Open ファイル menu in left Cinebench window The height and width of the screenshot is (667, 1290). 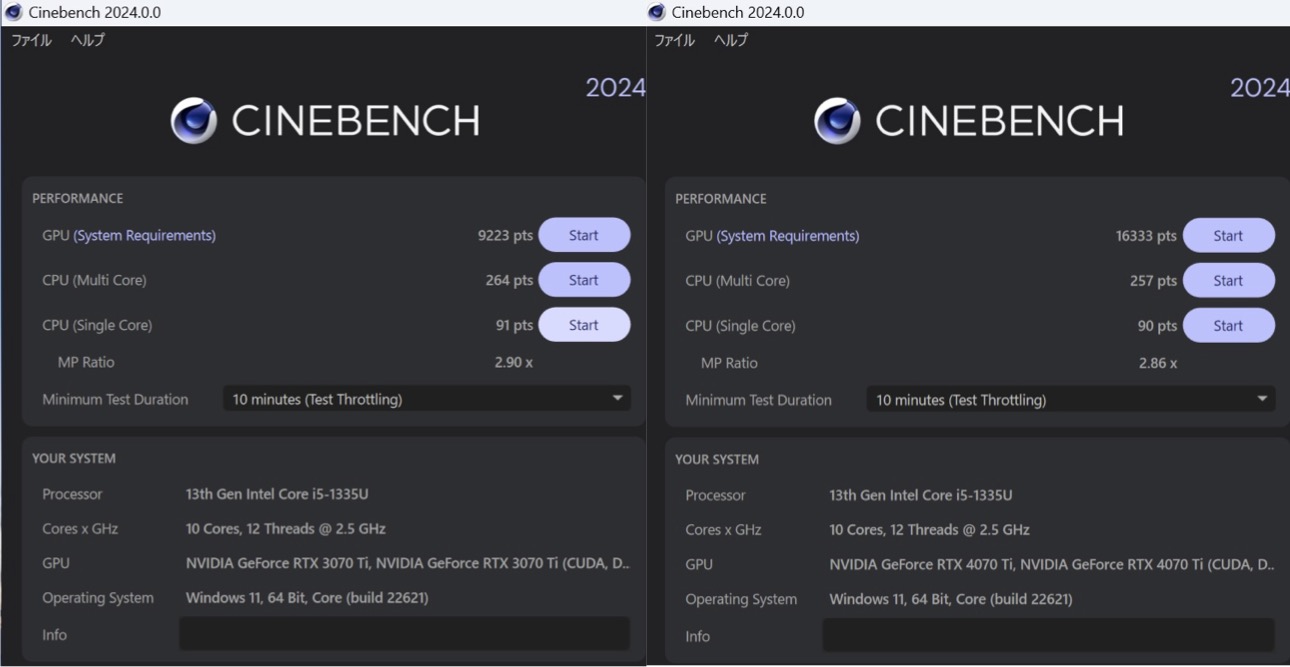[31, 40]
